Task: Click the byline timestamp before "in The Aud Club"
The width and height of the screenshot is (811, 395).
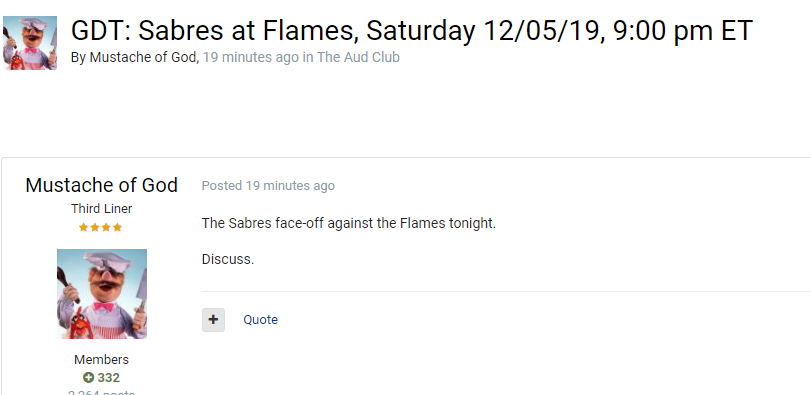Action: click(x=250, y=57)
